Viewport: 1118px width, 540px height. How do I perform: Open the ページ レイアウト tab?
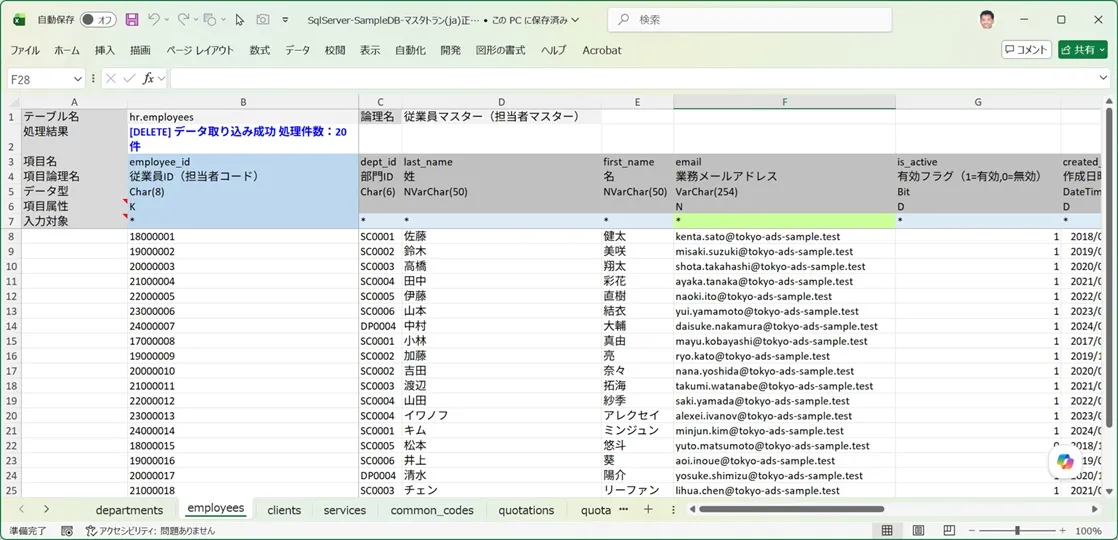click(x=200, y=51)
